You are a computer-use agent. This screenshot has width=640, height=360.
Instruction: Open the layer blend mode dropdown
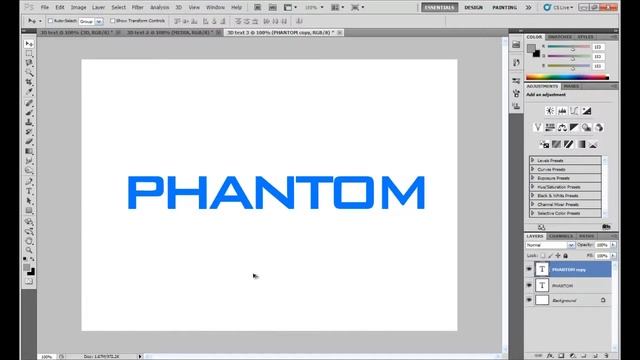pyautogui.click(x=550, y=245)
